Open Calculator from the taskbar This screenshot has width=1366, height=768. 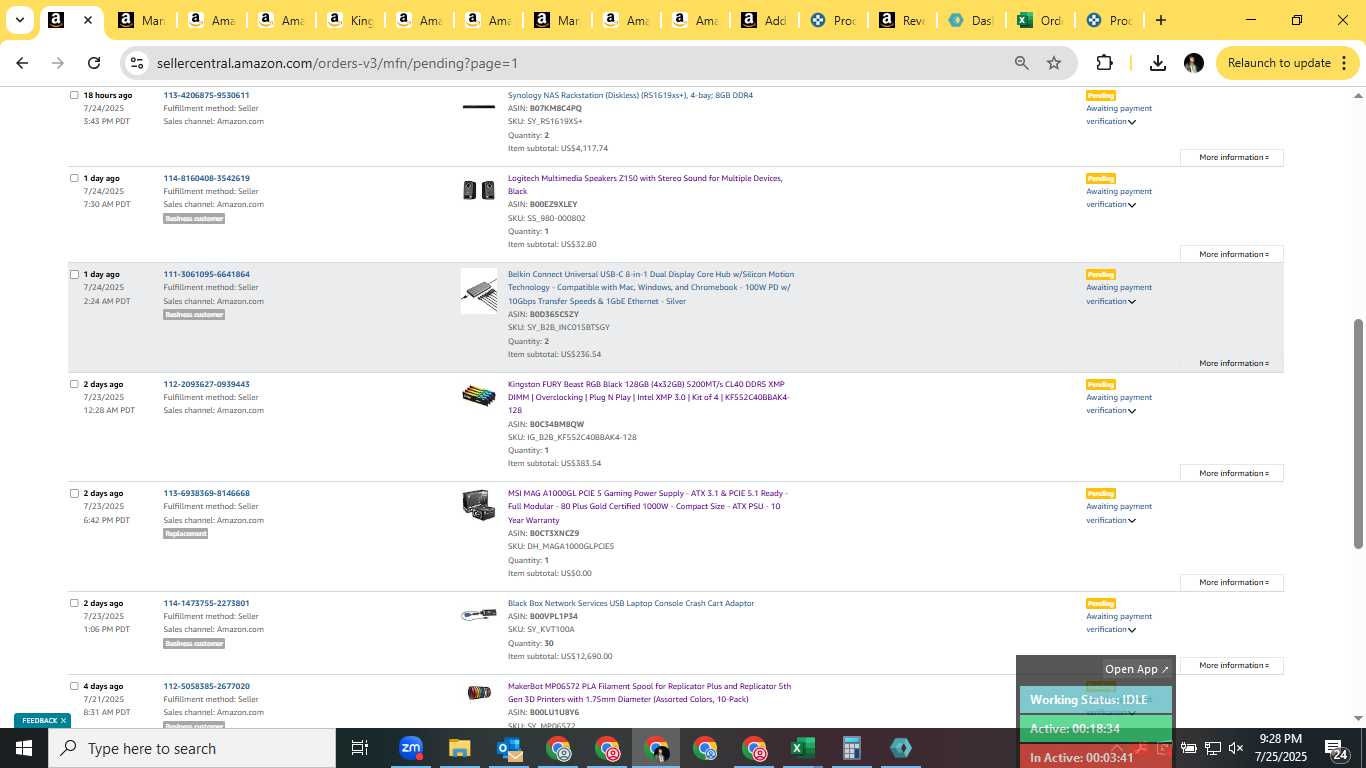851,748
